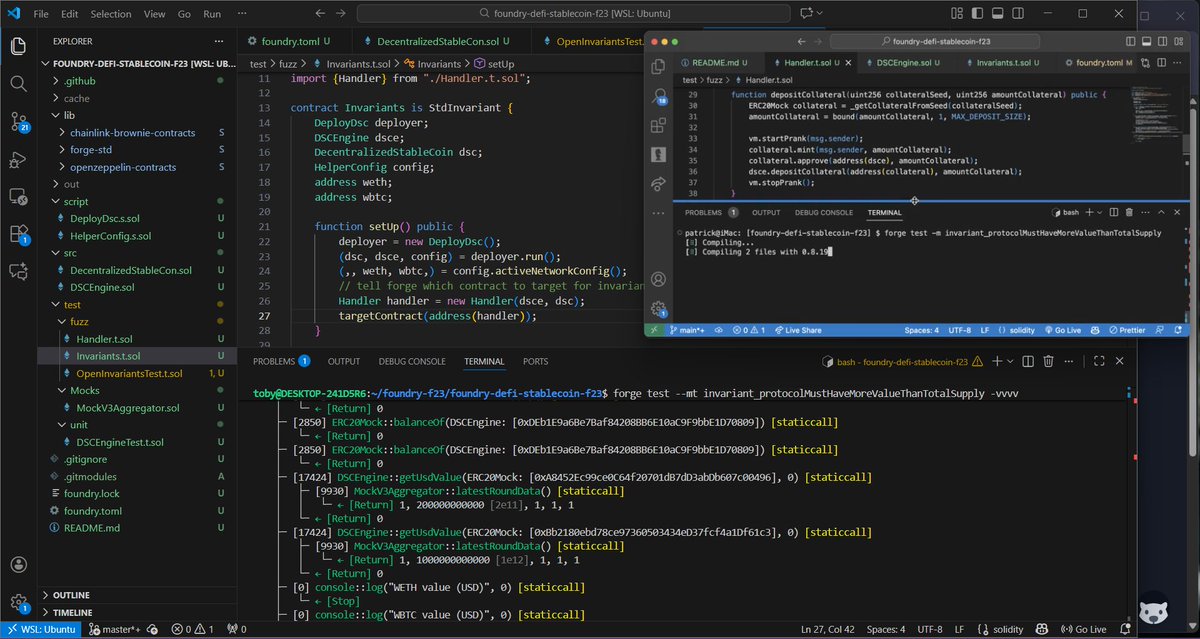This screenshot has width=1200, height=639.
Task: Click Live Share in video window status bar
Action: coord(798,330)
